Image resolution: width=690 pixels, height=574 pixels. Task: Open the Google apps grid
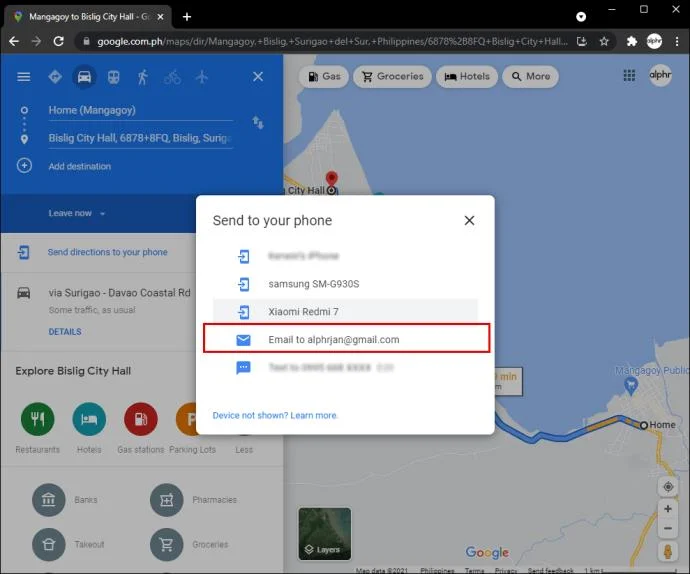(629, 76)
